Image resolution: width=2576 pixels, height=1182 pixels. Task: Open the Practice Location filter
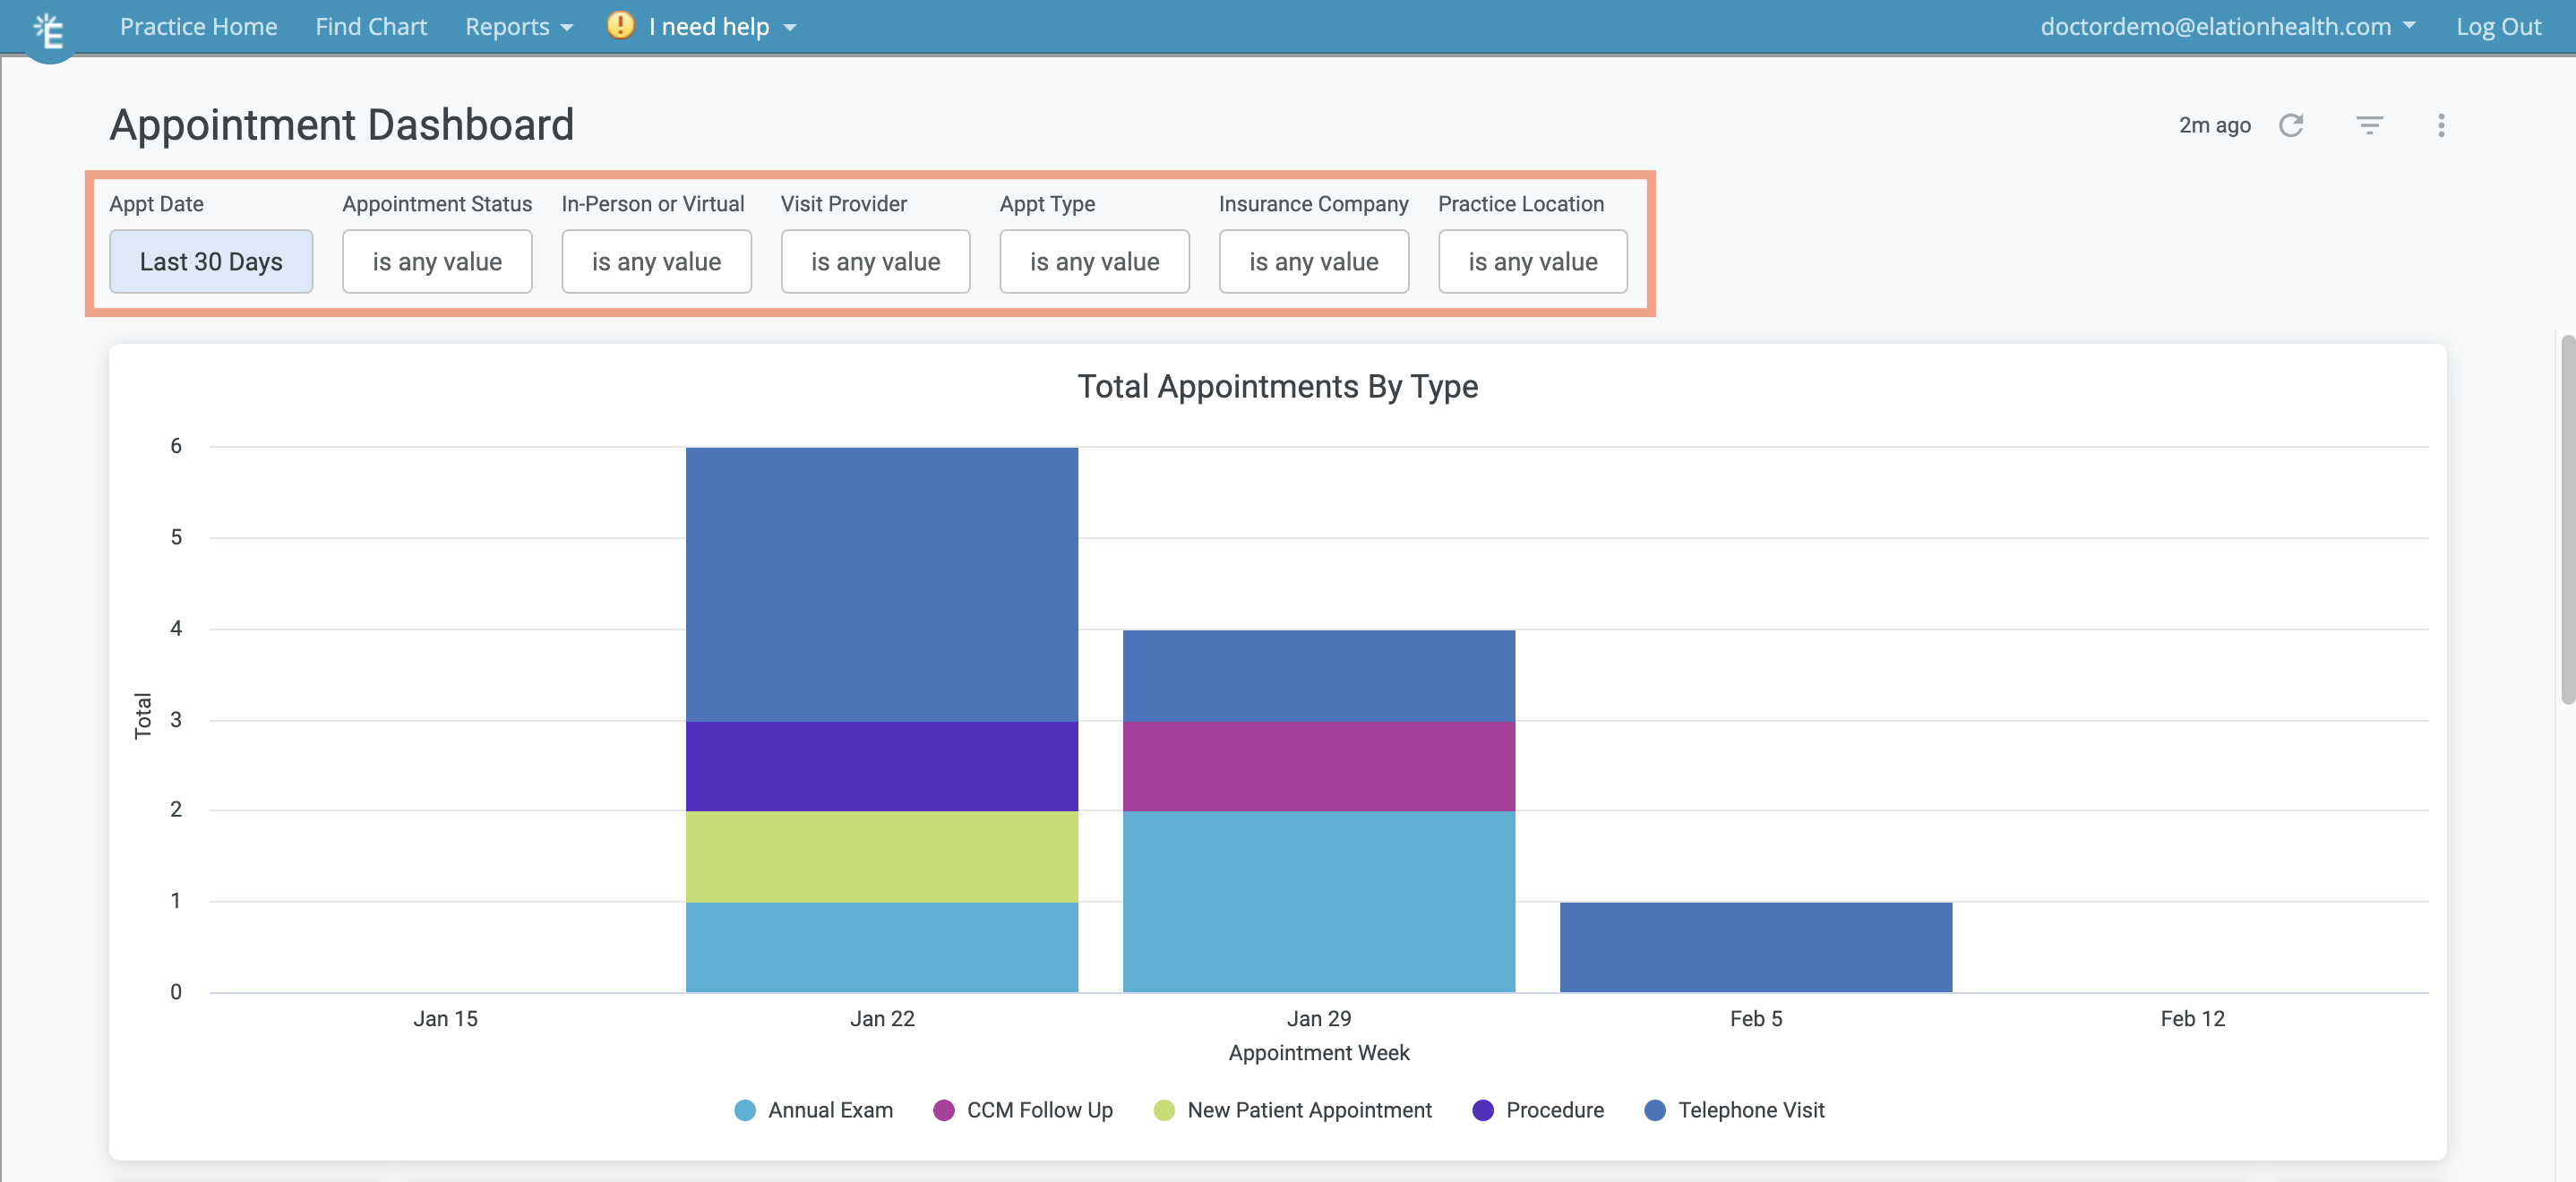(x=1532, y=261)
